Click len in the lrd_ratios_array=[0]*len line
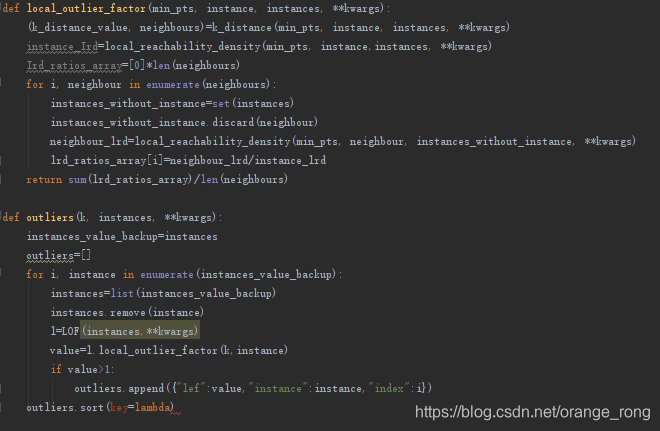 pos(162,65)
